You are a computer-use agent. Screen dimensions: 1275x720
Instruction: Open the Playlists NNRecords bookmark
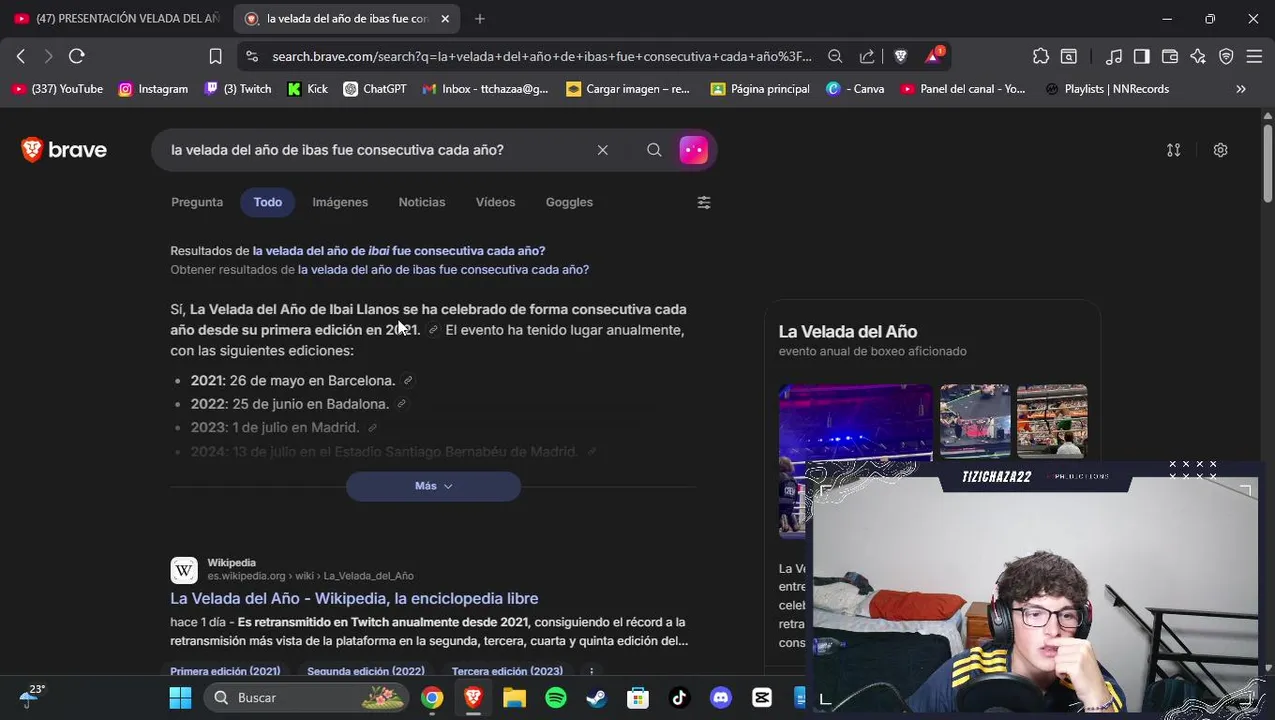click(1107, 89)
